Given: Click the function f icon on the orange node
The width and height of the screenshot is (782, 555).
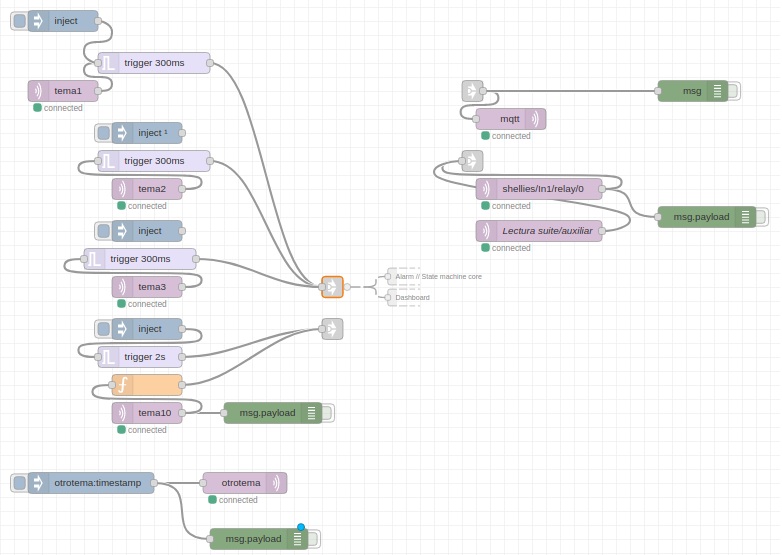Looking at the screenshot, I should click(122, 385).
